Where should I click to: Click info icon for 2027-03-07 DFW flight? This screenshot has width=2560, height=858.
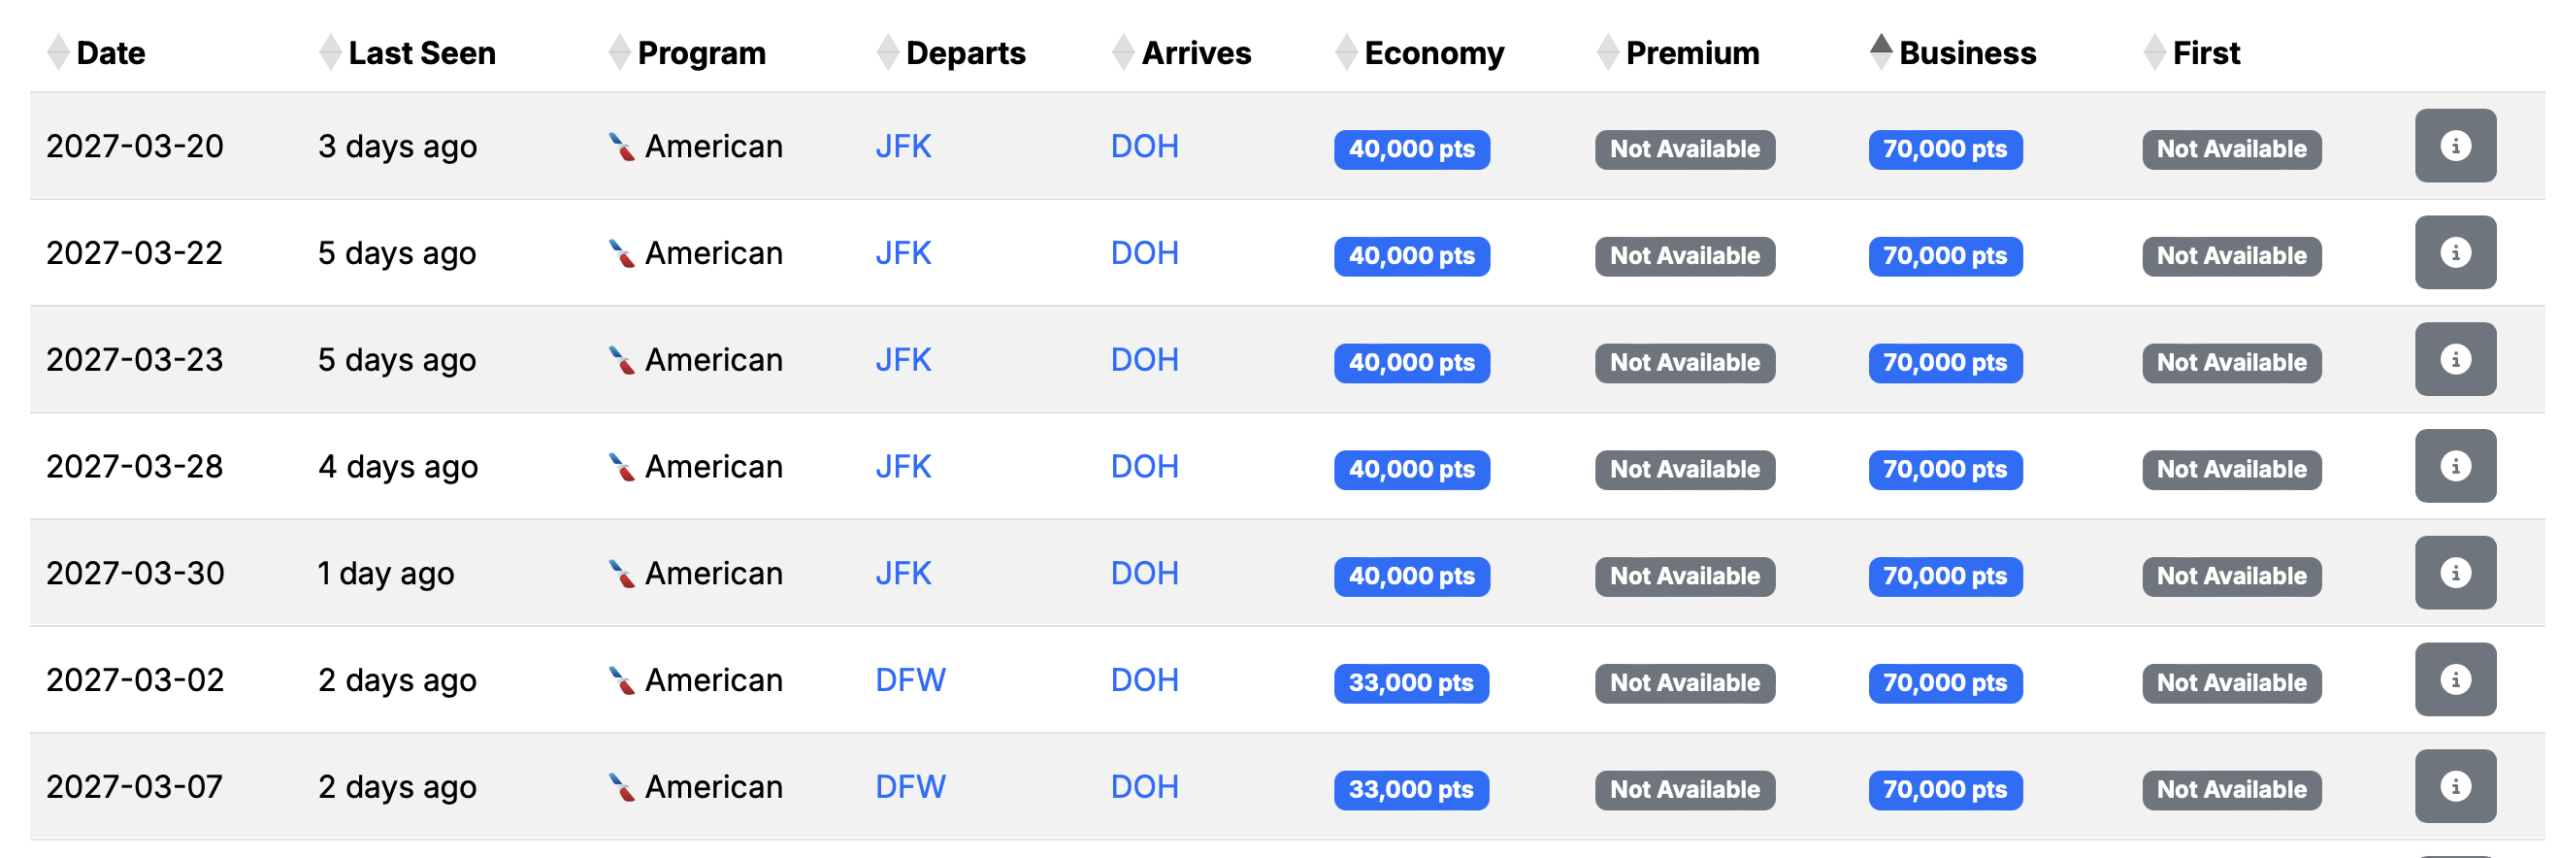point(2454,788)
